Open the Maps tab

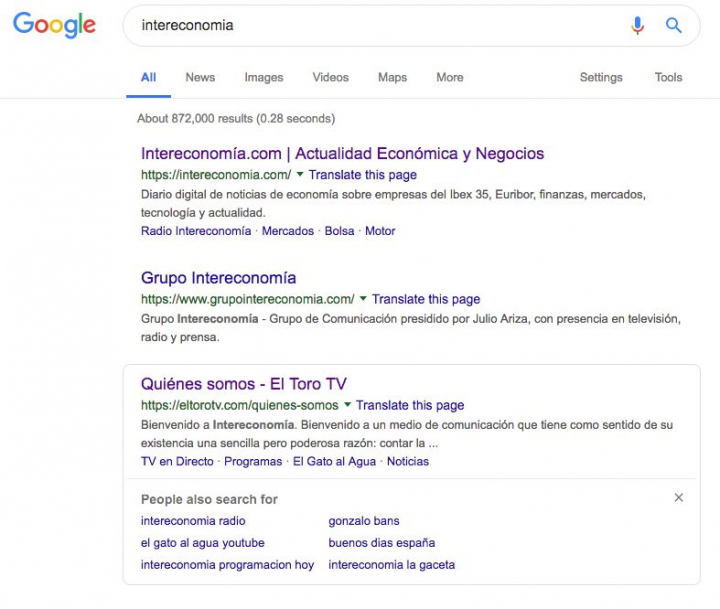click(x=392, y=77)
